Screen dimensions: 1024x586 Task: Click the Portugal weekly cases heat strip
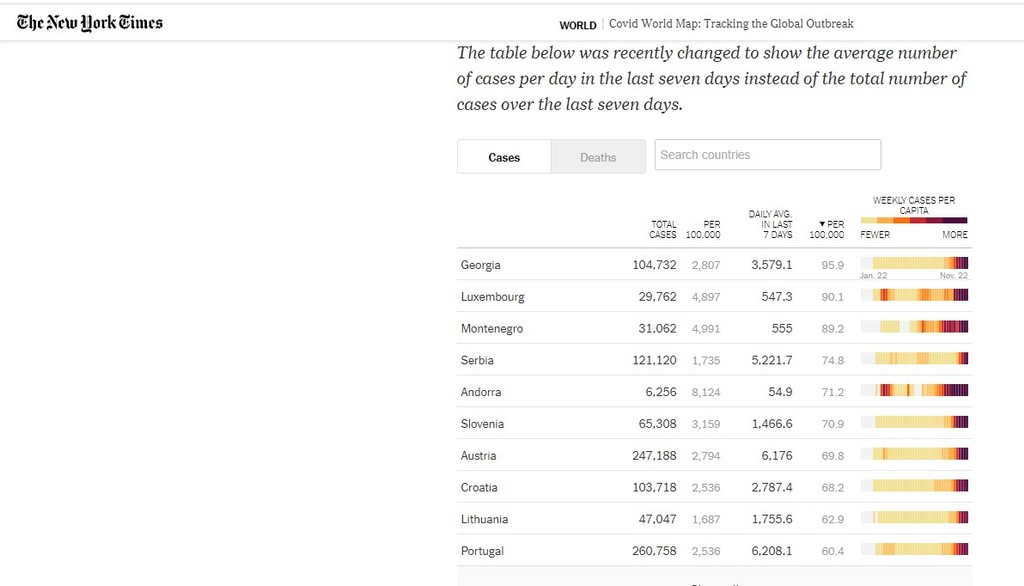(914, 549)
